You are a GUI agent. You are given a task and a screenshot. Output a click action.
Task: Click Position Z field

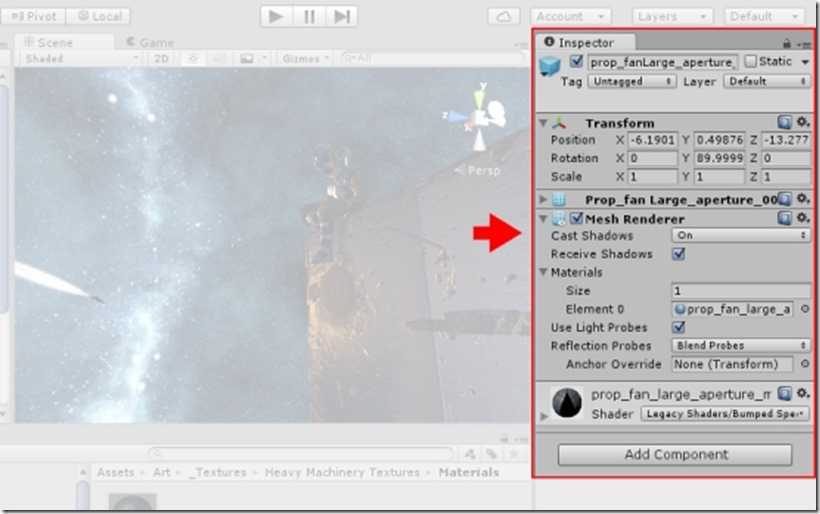pos(786,140)
